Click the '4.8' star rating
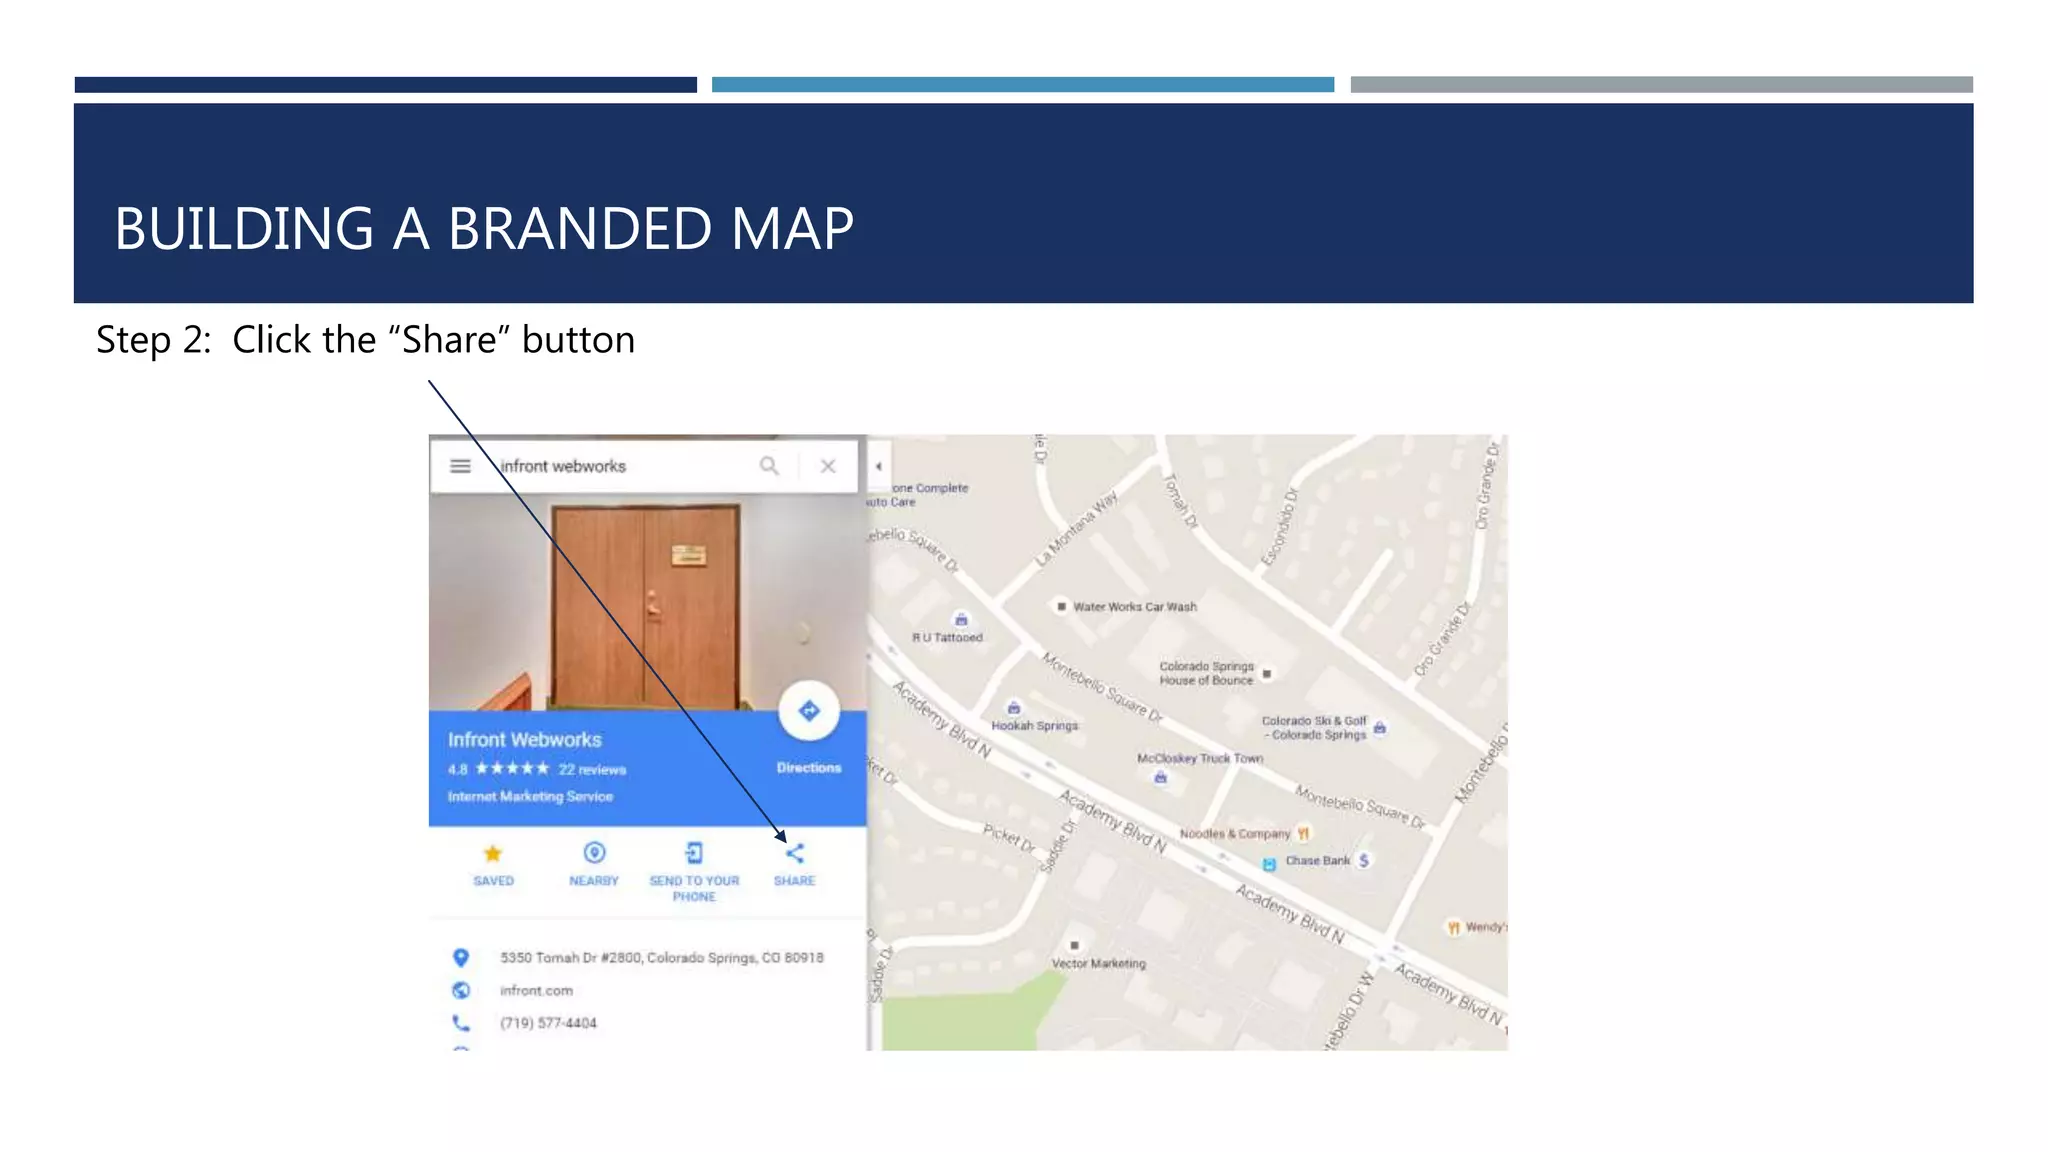This screenshot has height=1152, width=2048. pyautogui.click(x=457, y=770)
